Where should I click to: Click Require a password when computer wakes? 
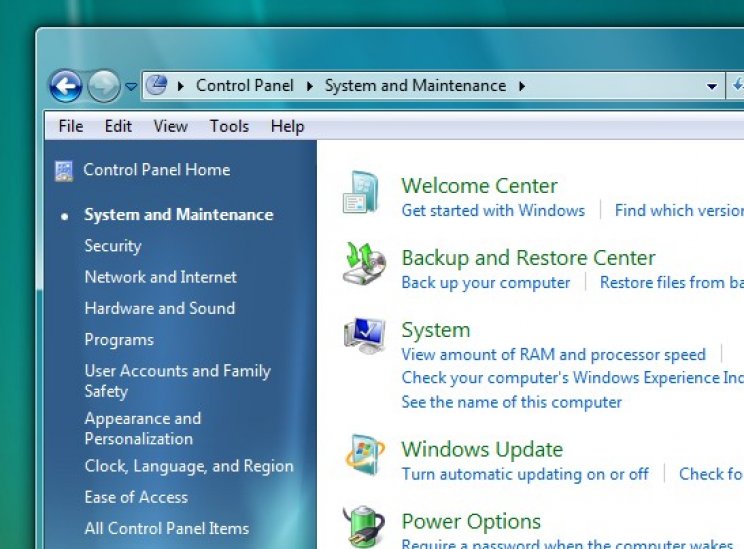click(567, 544)
